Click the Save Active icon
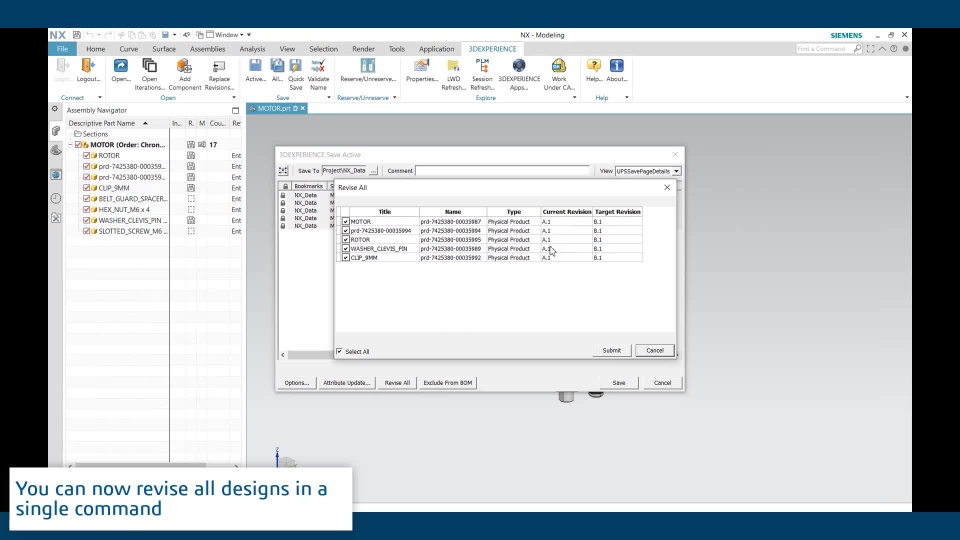The width and height of the screenshot is (960, 540). coord(255,66)
